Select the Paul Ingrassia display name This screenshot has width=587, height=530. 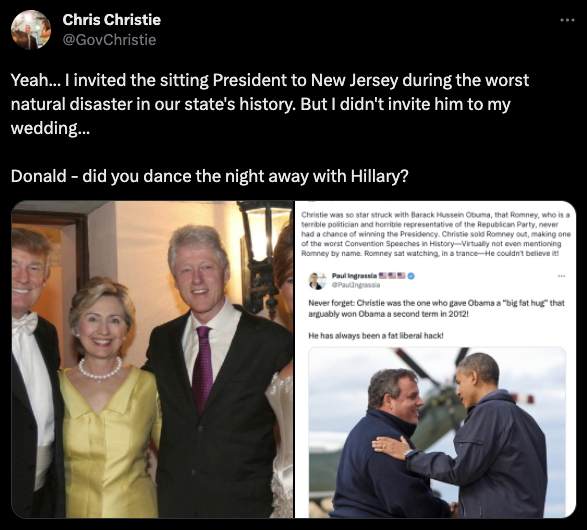tap(354, 276)
